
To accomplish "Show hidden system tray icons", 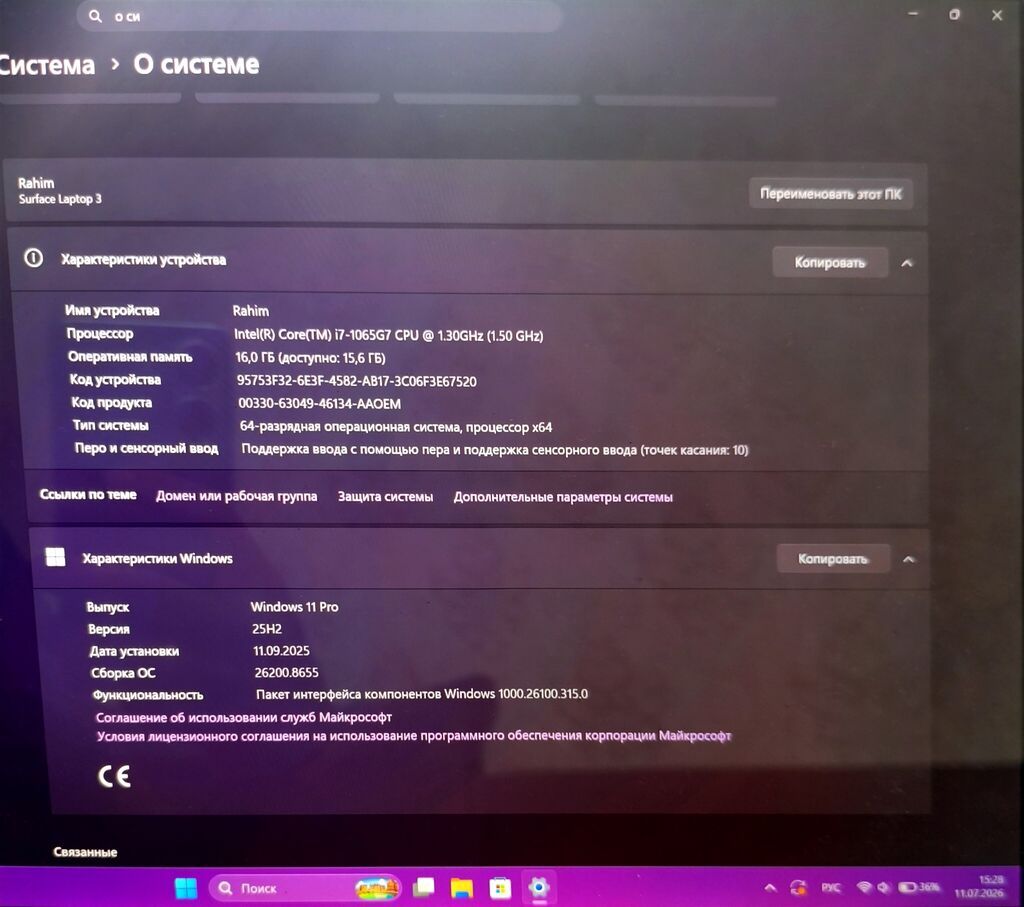I will coord(771,887).
